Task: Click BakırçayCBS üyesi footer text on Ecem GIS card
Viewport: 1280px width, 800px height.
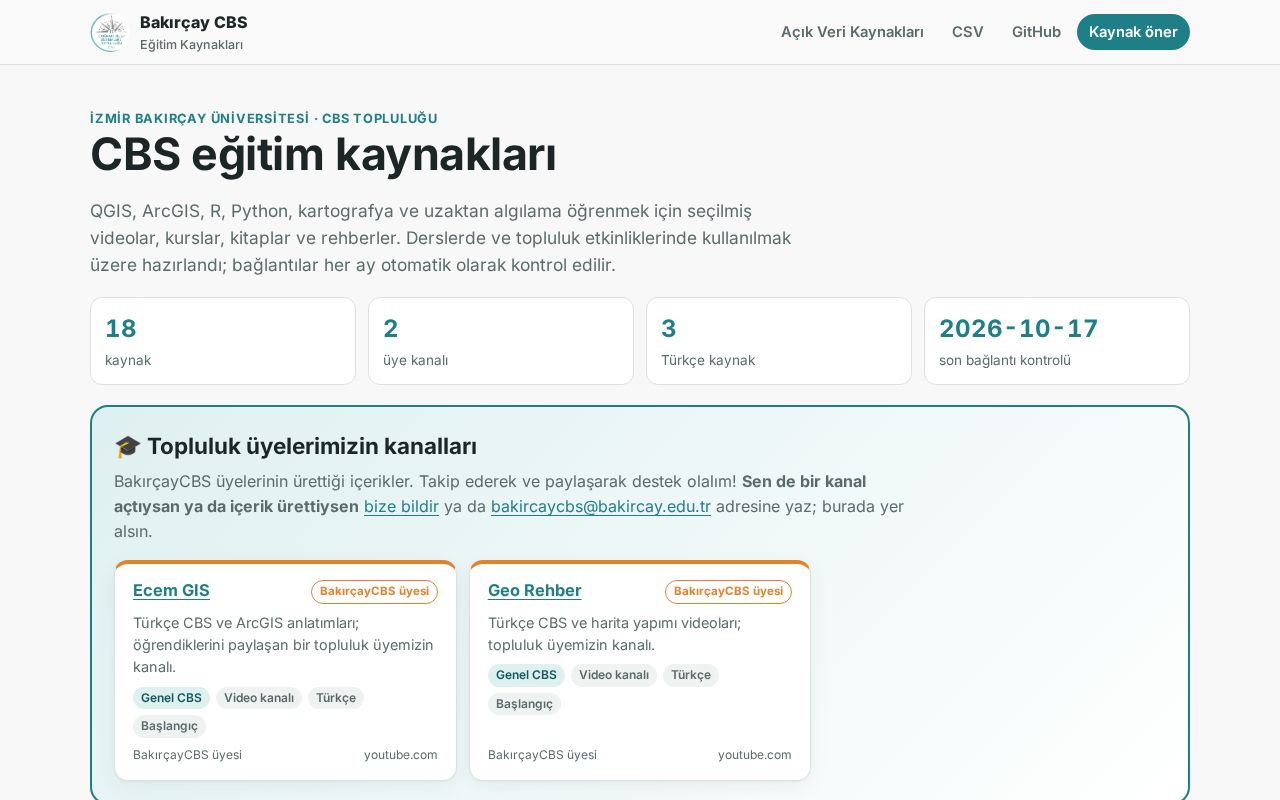Action: [187, 755]
